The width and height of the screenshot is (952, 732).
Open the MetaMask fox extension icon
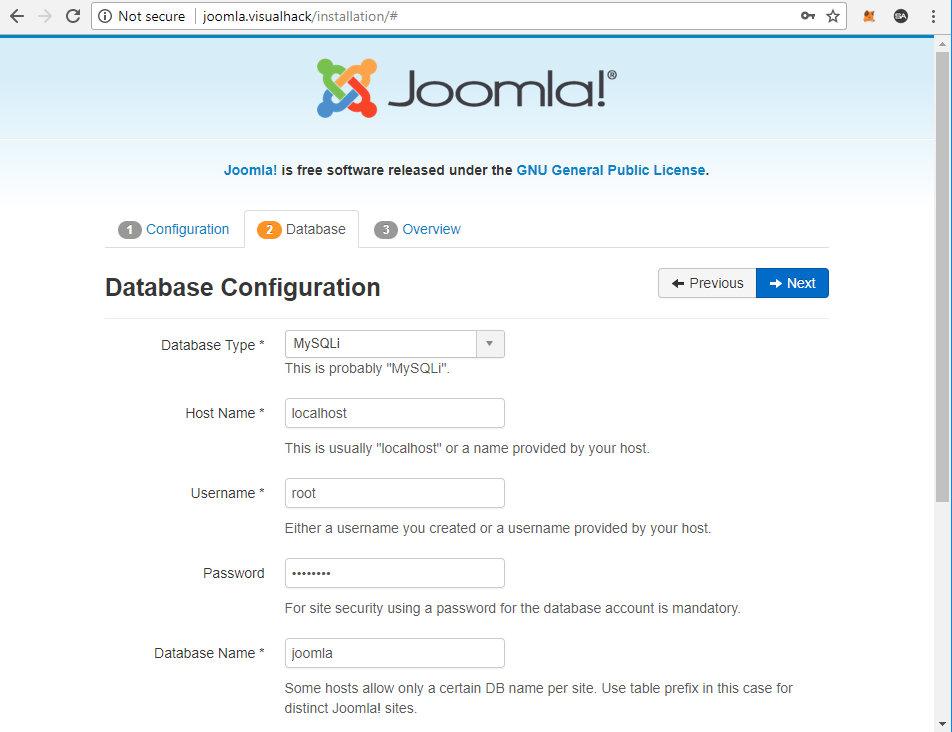[x=869, y=16]
